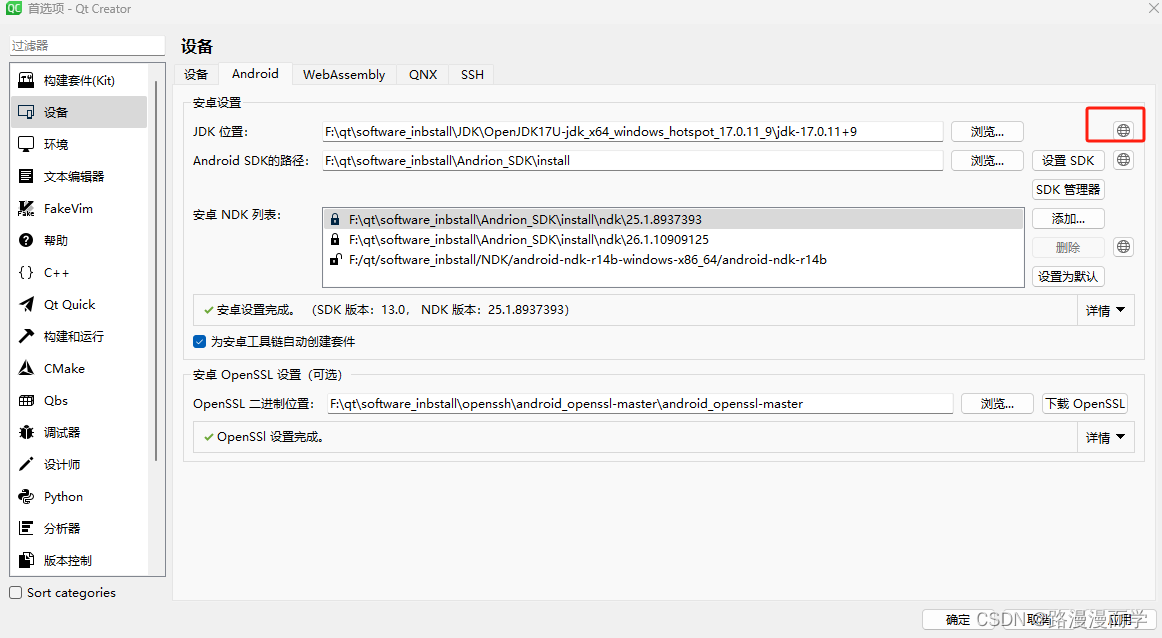The height and width of the screenshot is (638, 1162).
Task: Open the 调试器 debugger bug icon
Action: pyautogui.click(x=26, y=432)
